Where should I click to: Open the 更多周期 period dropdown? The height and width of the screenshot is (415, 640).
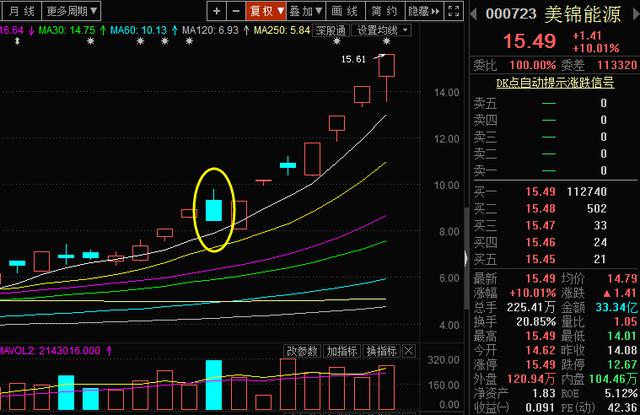[71, 11]
